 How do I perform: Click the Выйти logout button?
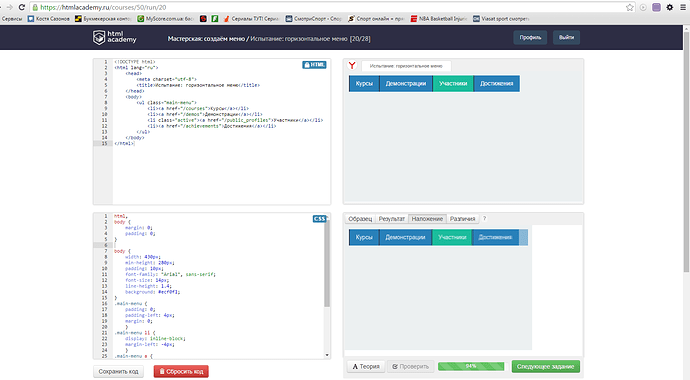point(566,37)
